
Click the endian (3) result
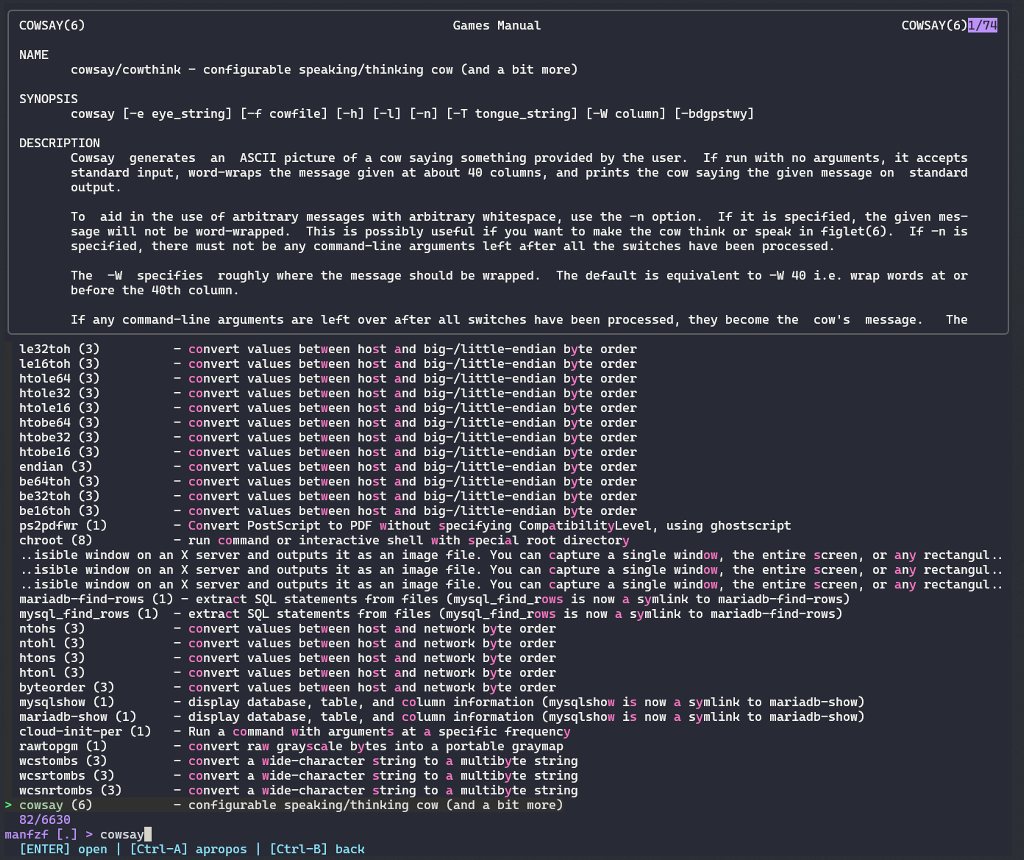328,467
